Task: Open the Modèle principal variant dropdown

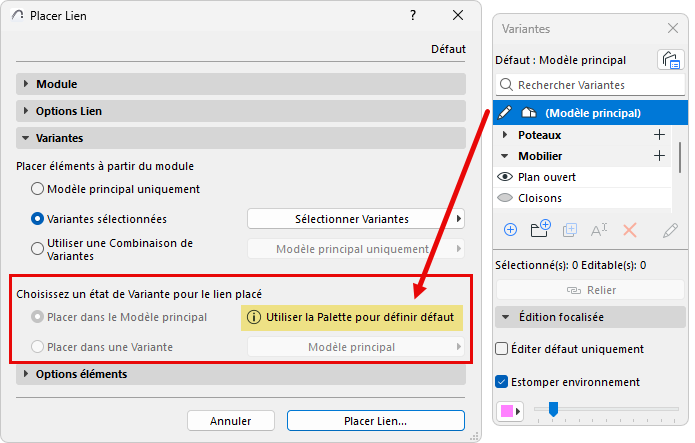Action: coord(355,347)
